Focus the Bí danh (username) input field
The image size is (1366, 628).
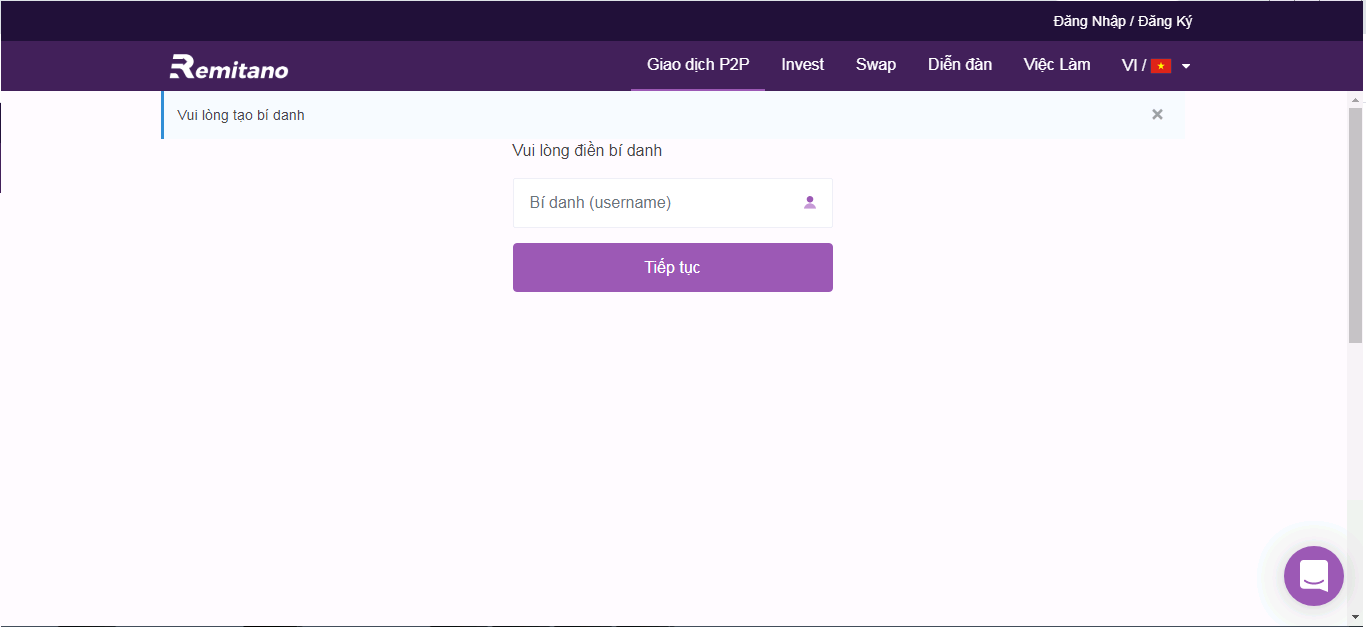(673, 203)
